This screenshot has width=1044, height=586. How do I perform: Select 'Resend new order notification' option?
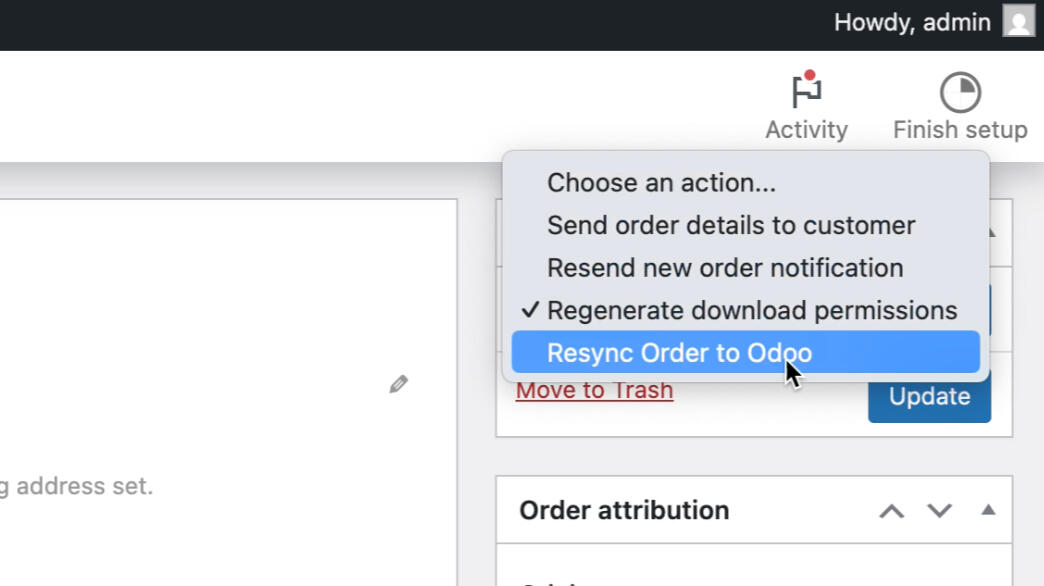click(725, 268)
